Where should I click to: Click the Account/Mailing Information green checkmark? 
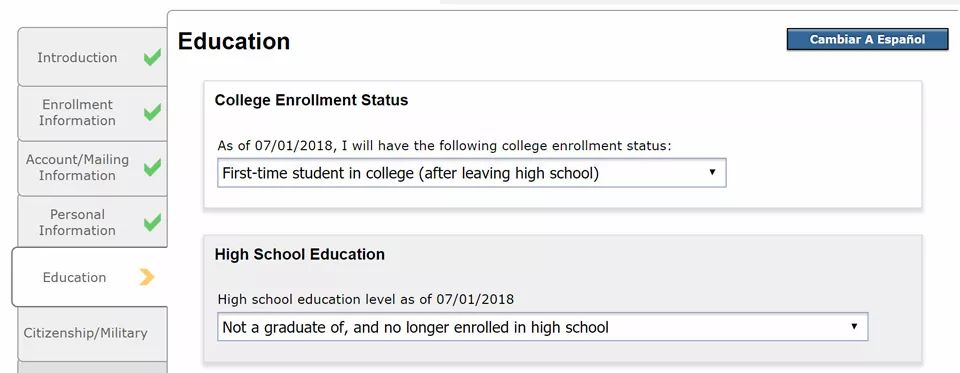(152, 167)
